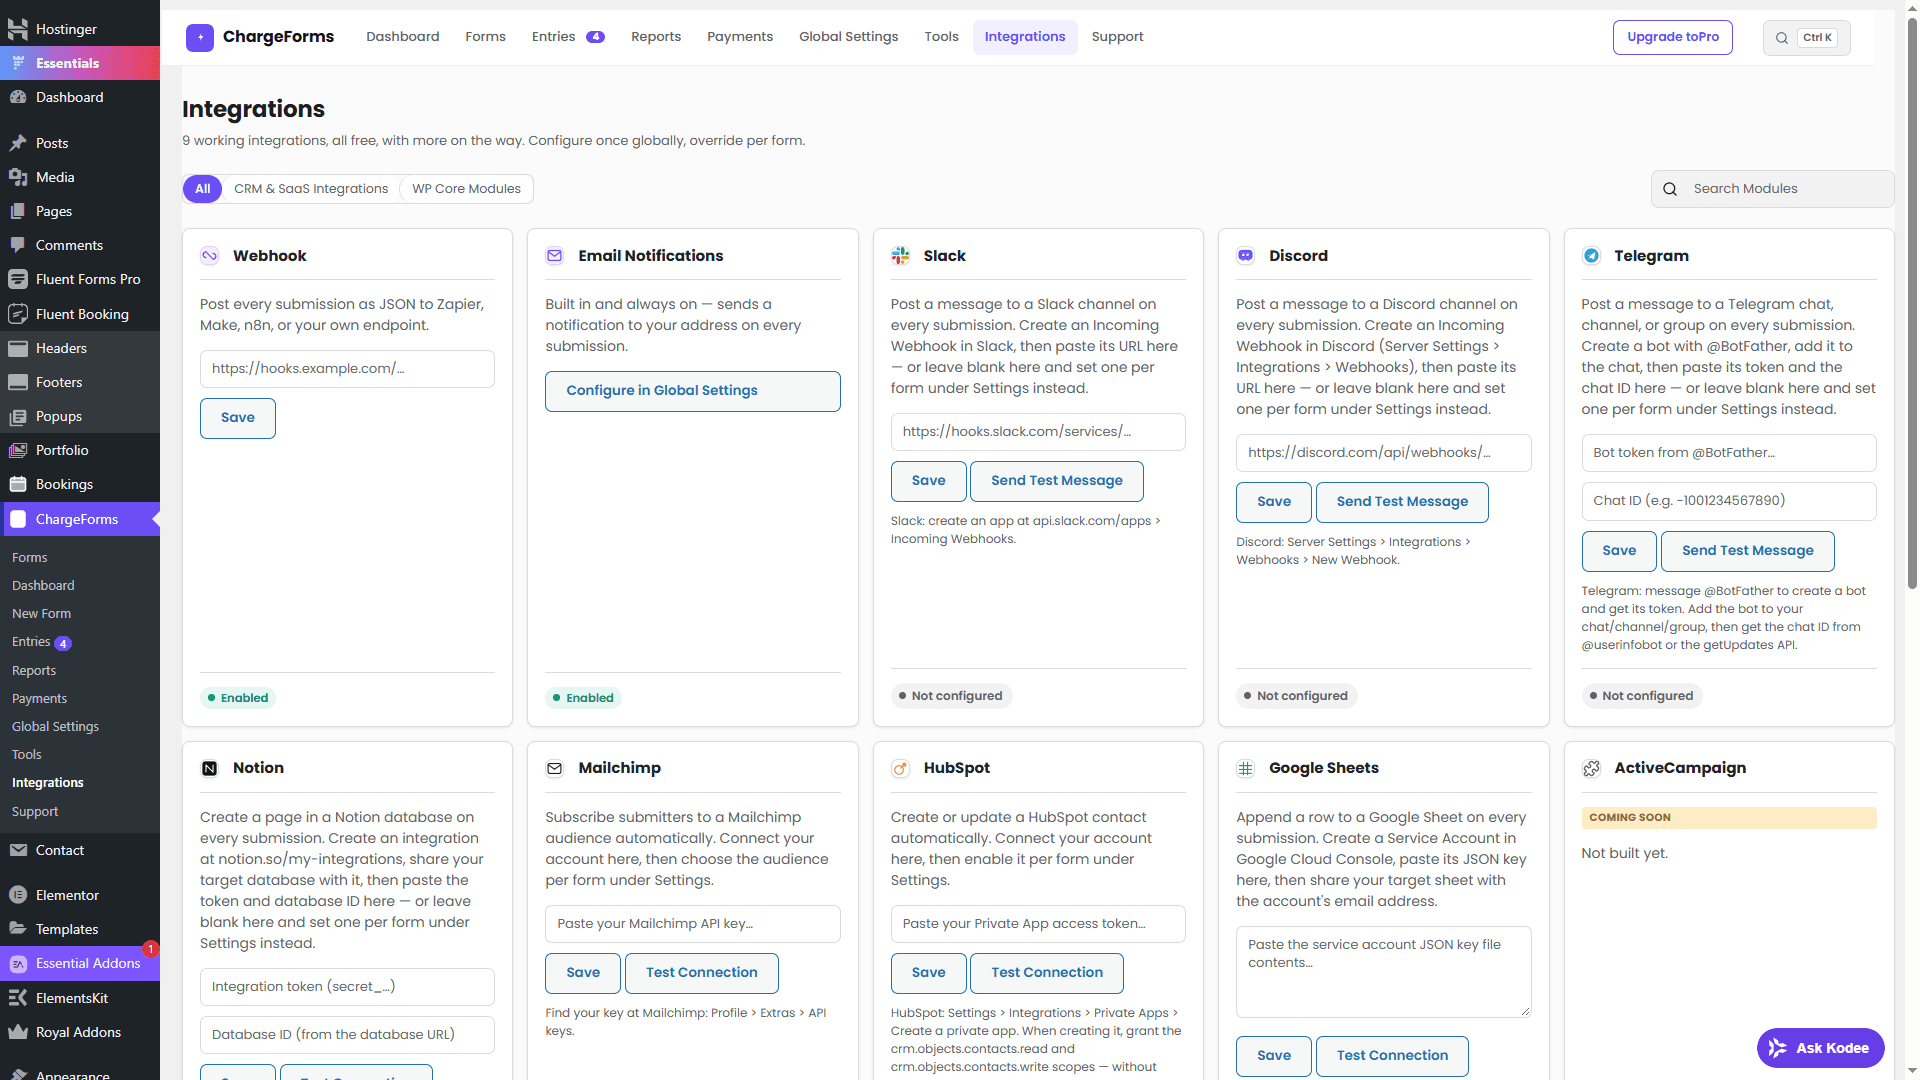Image resolution: width=1920 pixels, height=1080 pixels.
Task: Click the Essential Addons sidebar icon
Action: (x=18, y=964)
